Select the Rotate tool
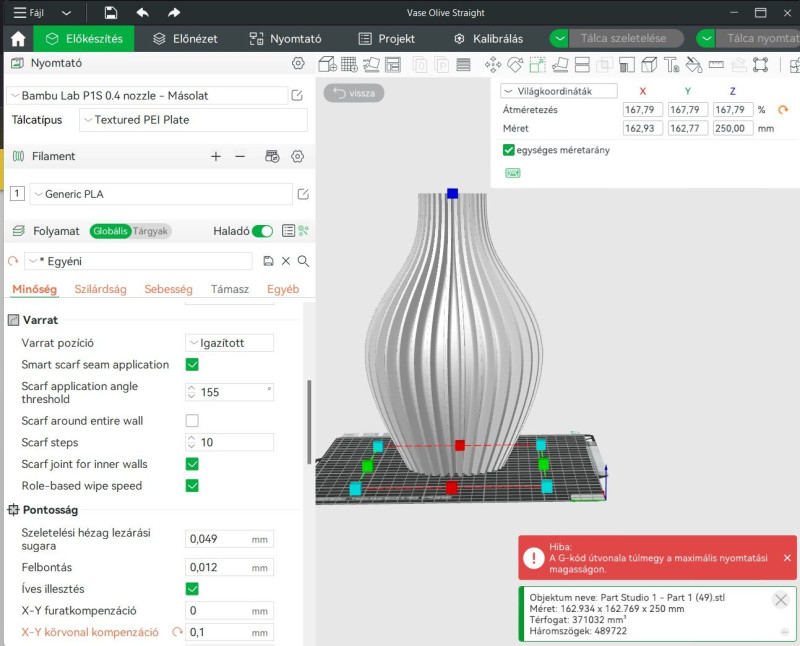The image size is (800, 646). click(515, 64)
